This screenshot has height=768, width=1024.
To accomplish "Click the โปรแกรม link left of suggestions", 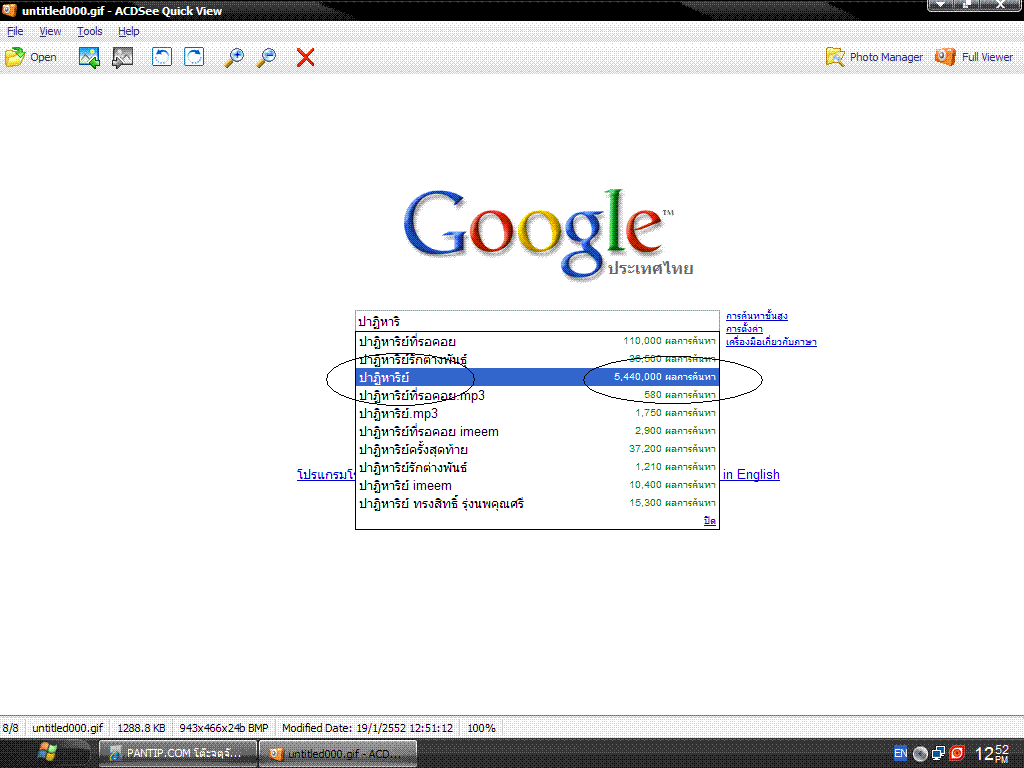I will 326,475.
